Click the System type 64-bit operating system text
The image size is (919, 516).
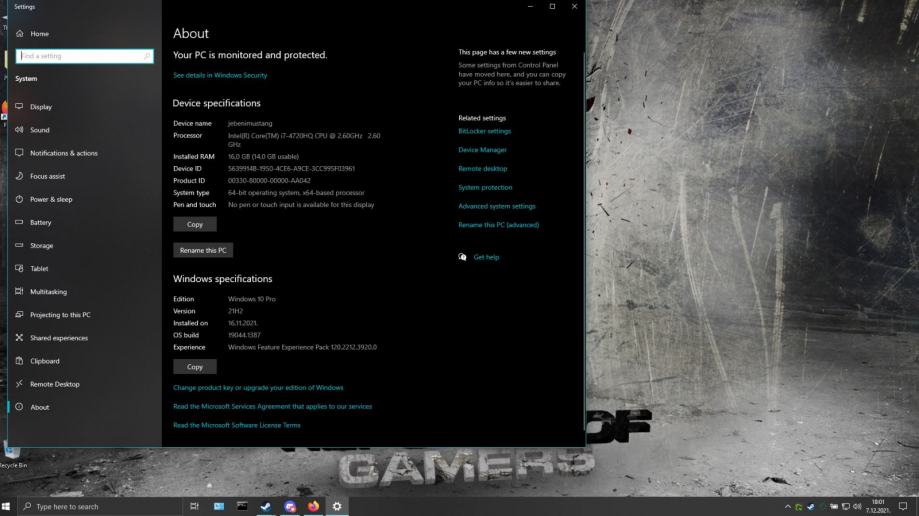click(x=296, y=192)
